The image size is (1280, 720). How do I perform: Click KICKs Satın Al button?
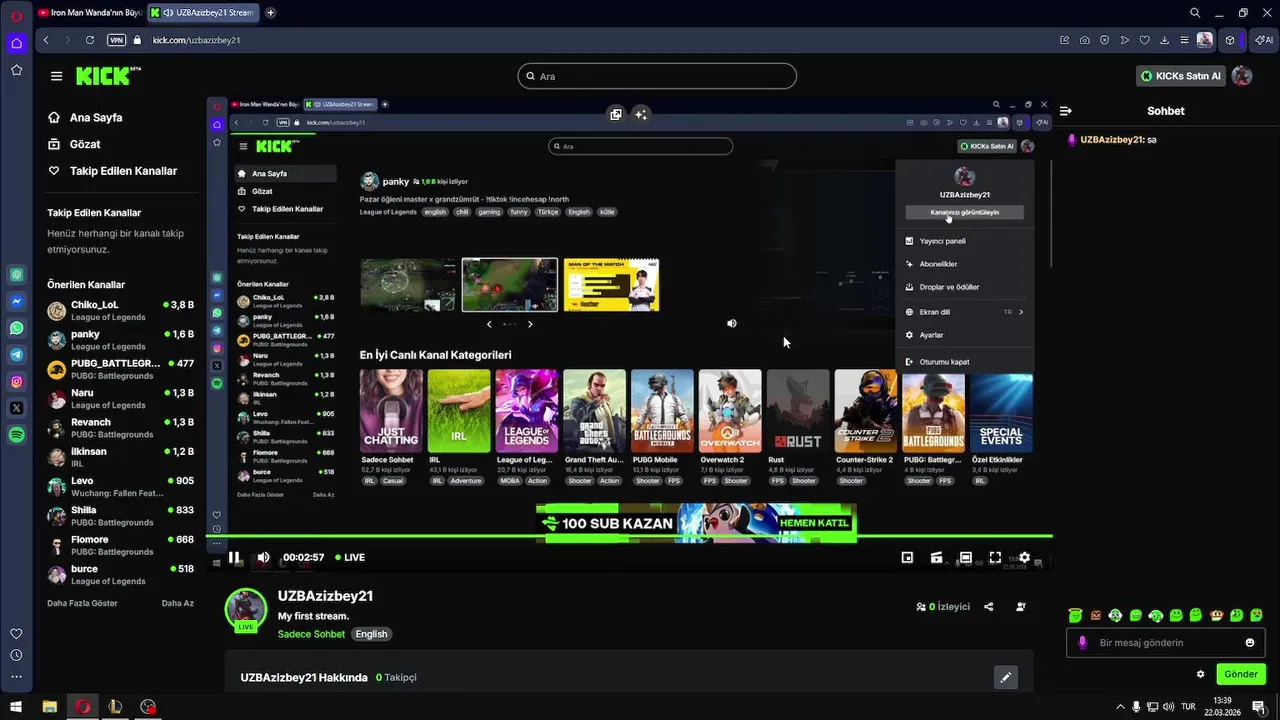(1181, 76)
